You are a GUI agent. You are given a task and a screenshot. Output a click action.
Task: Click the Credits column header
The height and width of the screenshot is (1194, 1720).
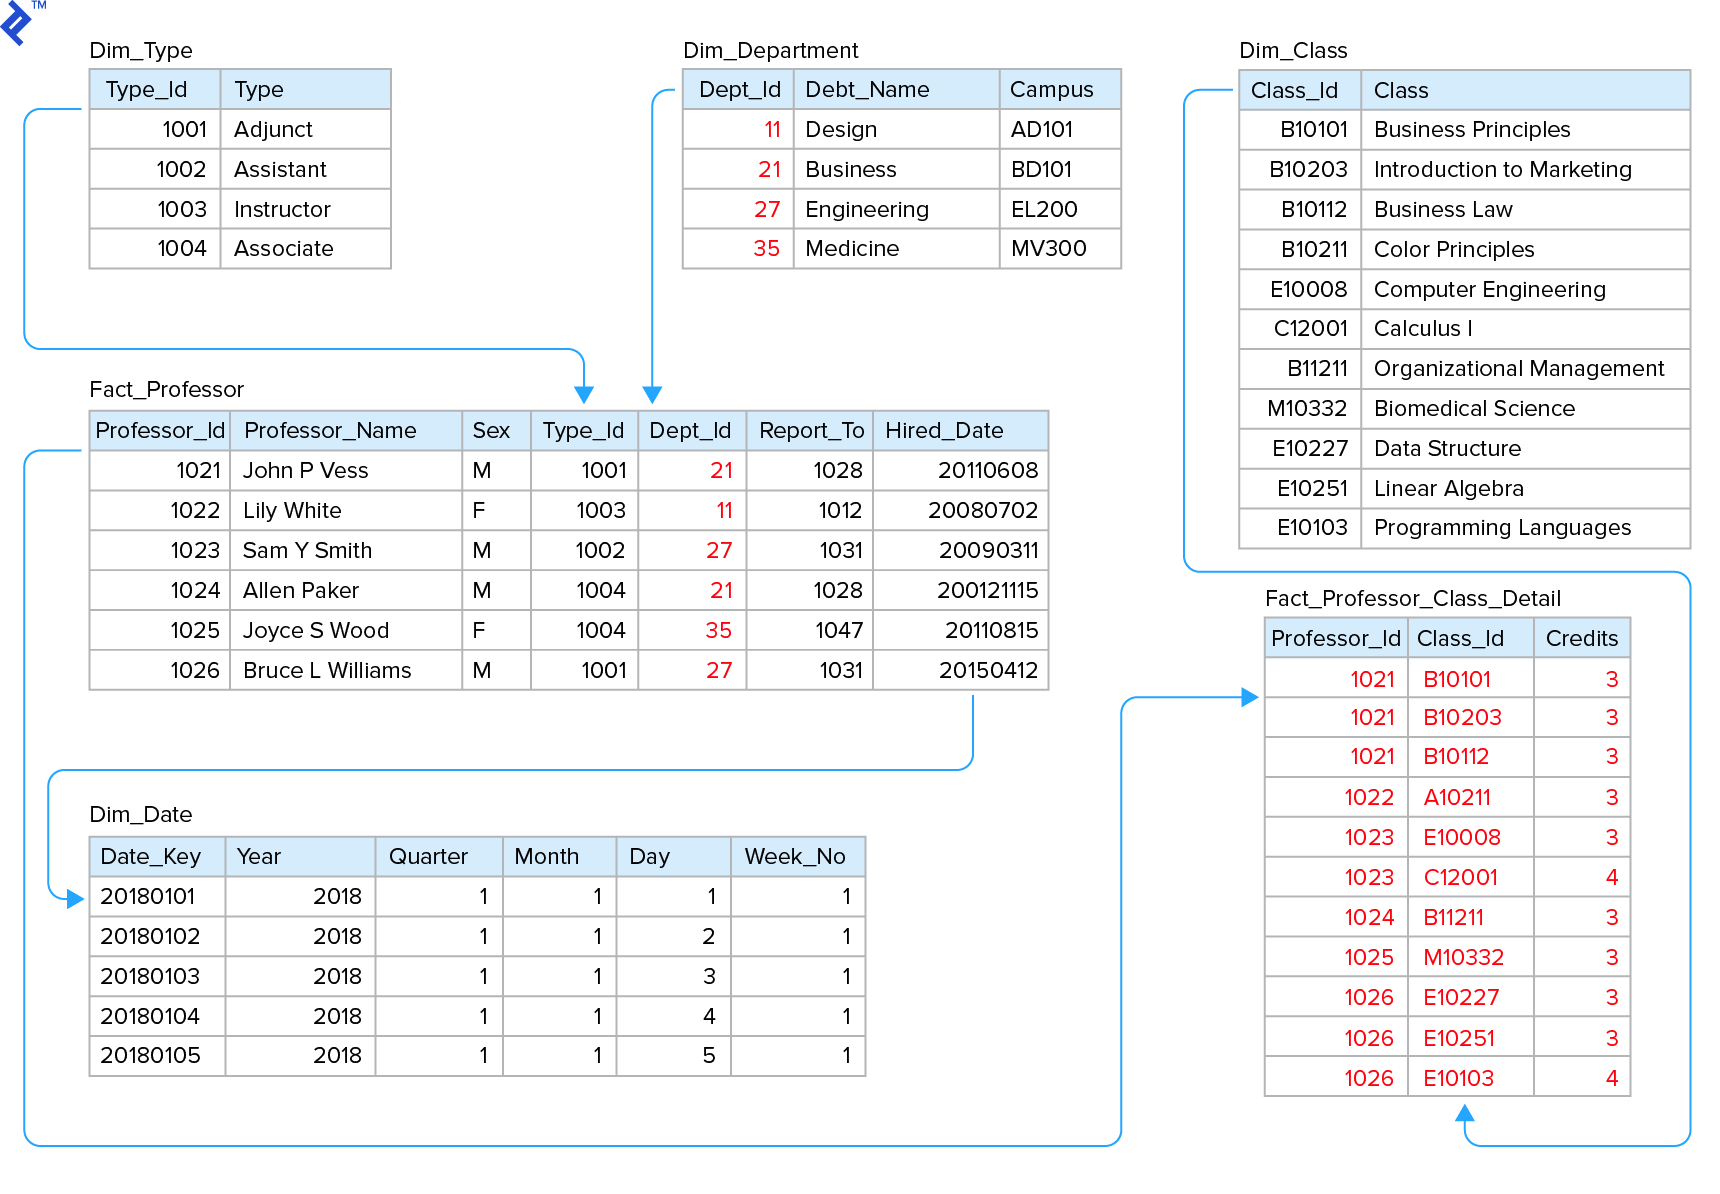(x=1582, y=637)
